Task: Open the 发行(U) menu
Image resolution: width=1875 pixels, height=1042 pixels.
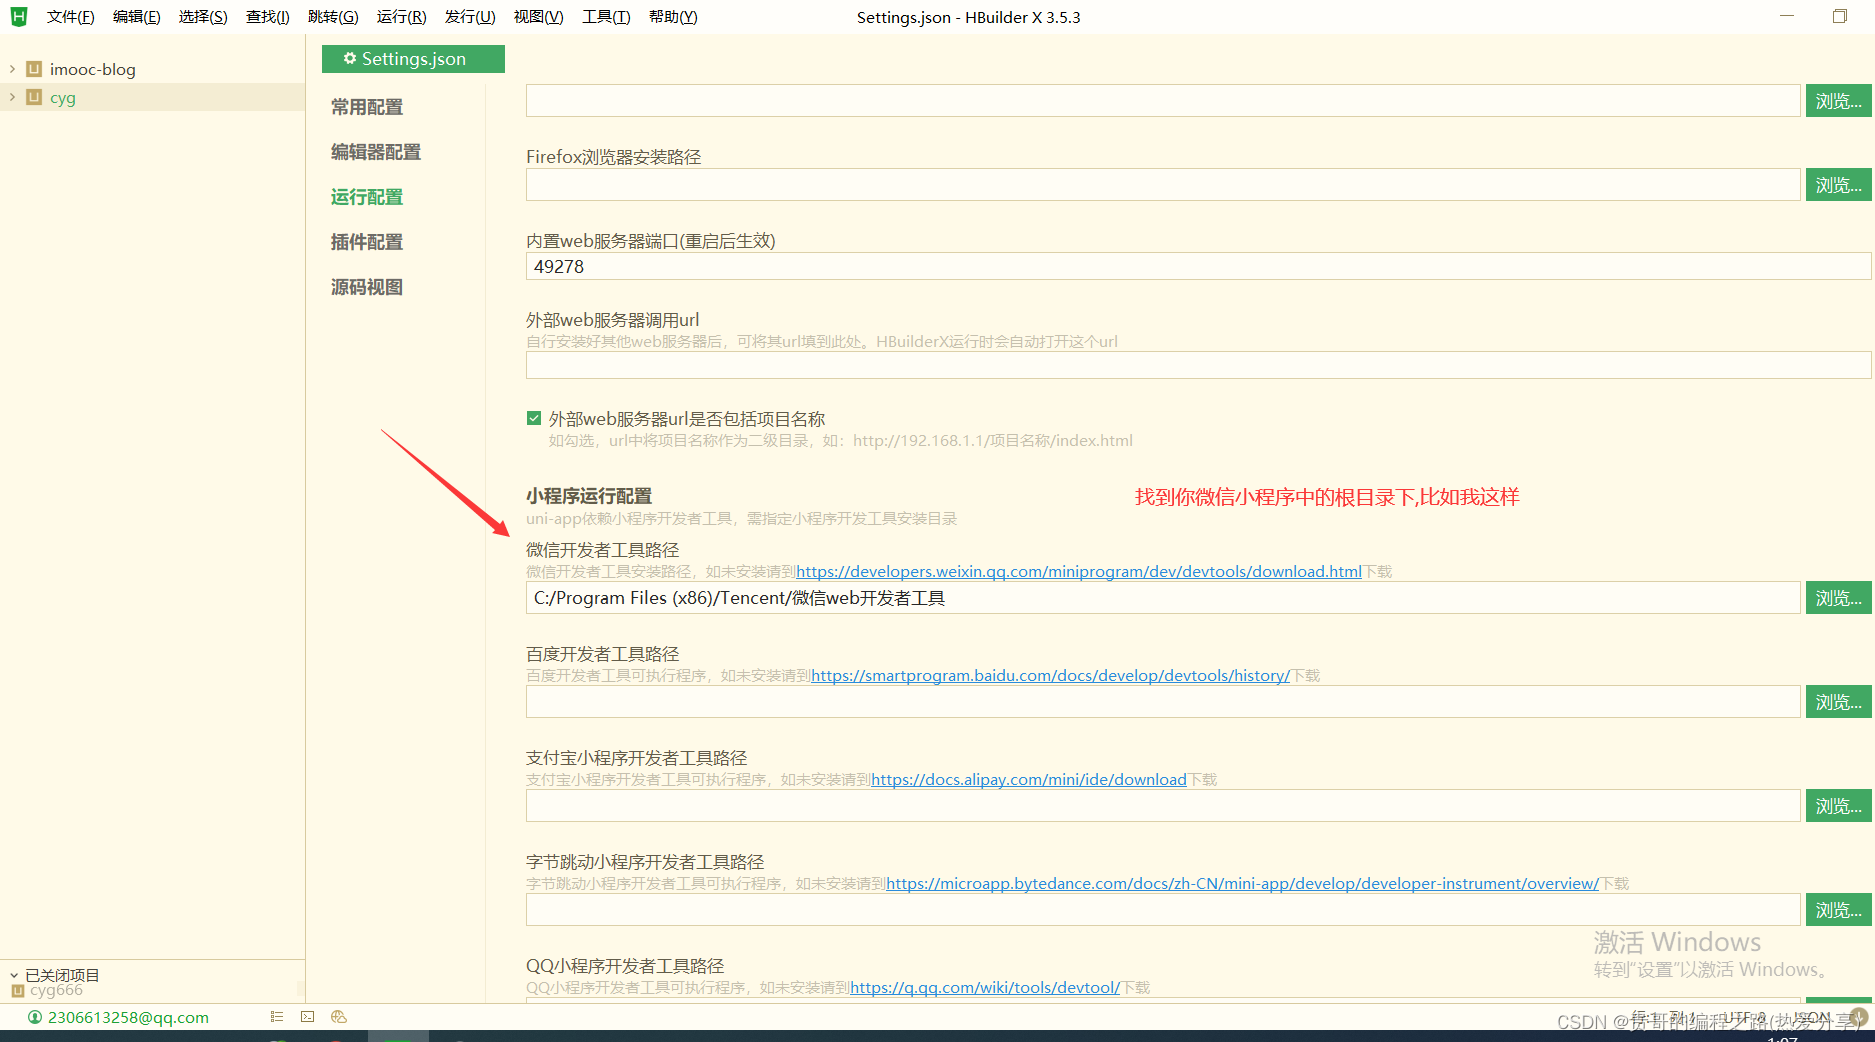Action: point(470,17)
